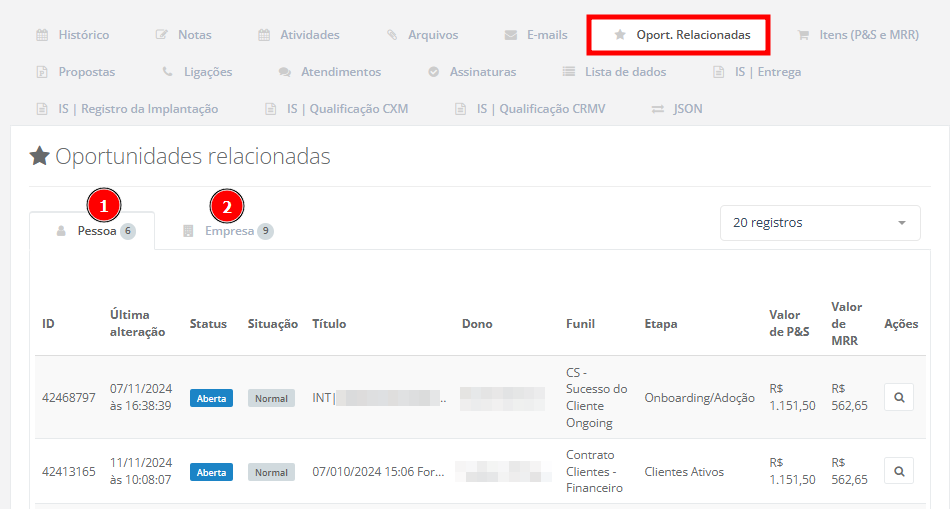Screen dimensions: 950x509
Task: Click magnifier icon for opportunity 42413165
Action: pyautogui.click(x=898, y=471)
